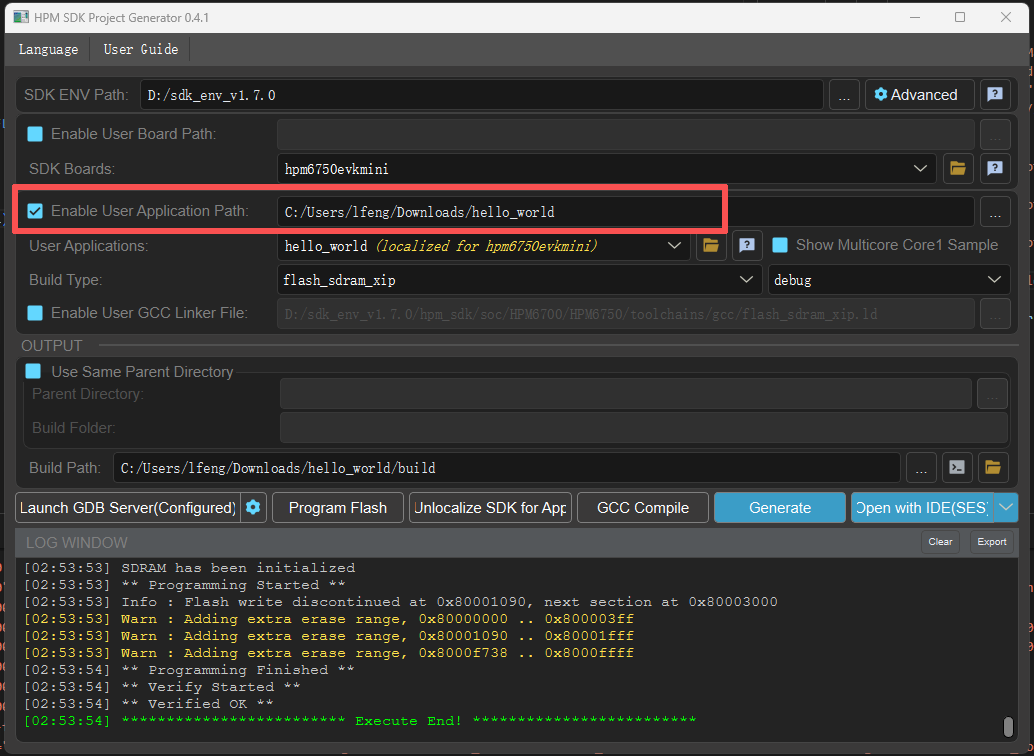Click GCC Compile button
Image resolution: width=1034 pixels, height=756 pixels.
[643, 507]
